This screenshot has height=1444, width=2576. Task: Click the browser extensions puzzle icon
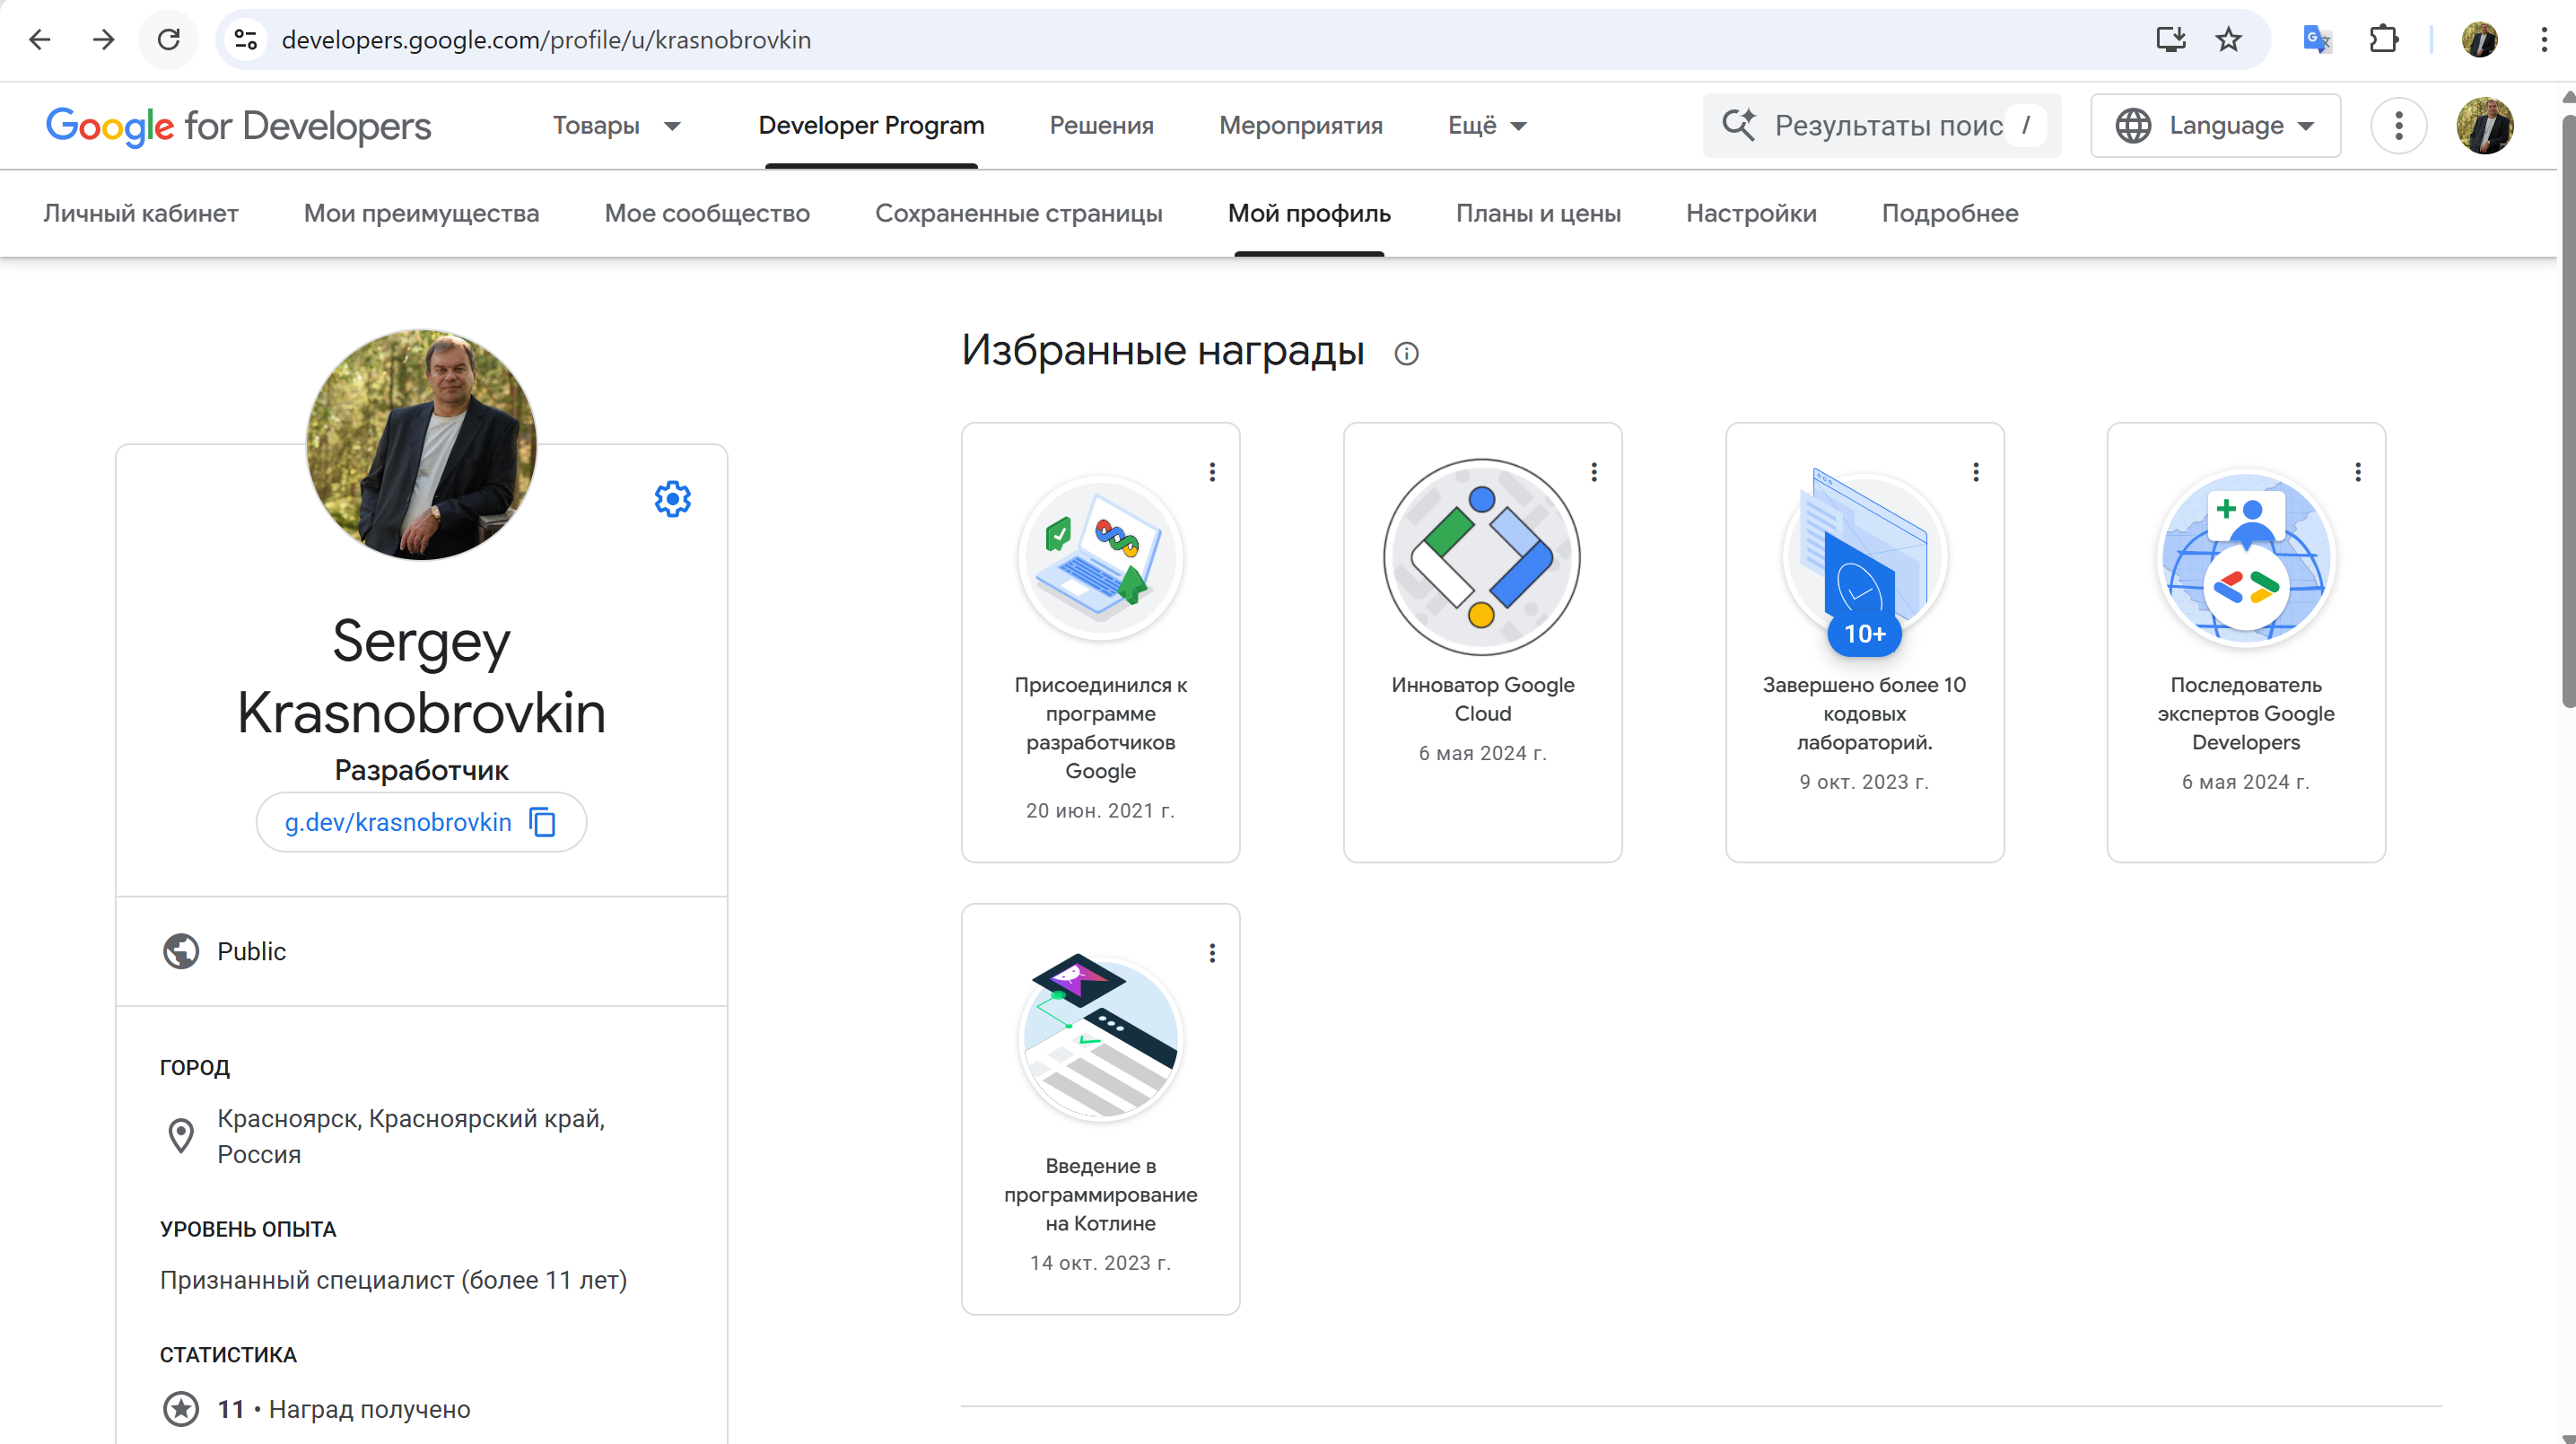tap(2384, 39)
